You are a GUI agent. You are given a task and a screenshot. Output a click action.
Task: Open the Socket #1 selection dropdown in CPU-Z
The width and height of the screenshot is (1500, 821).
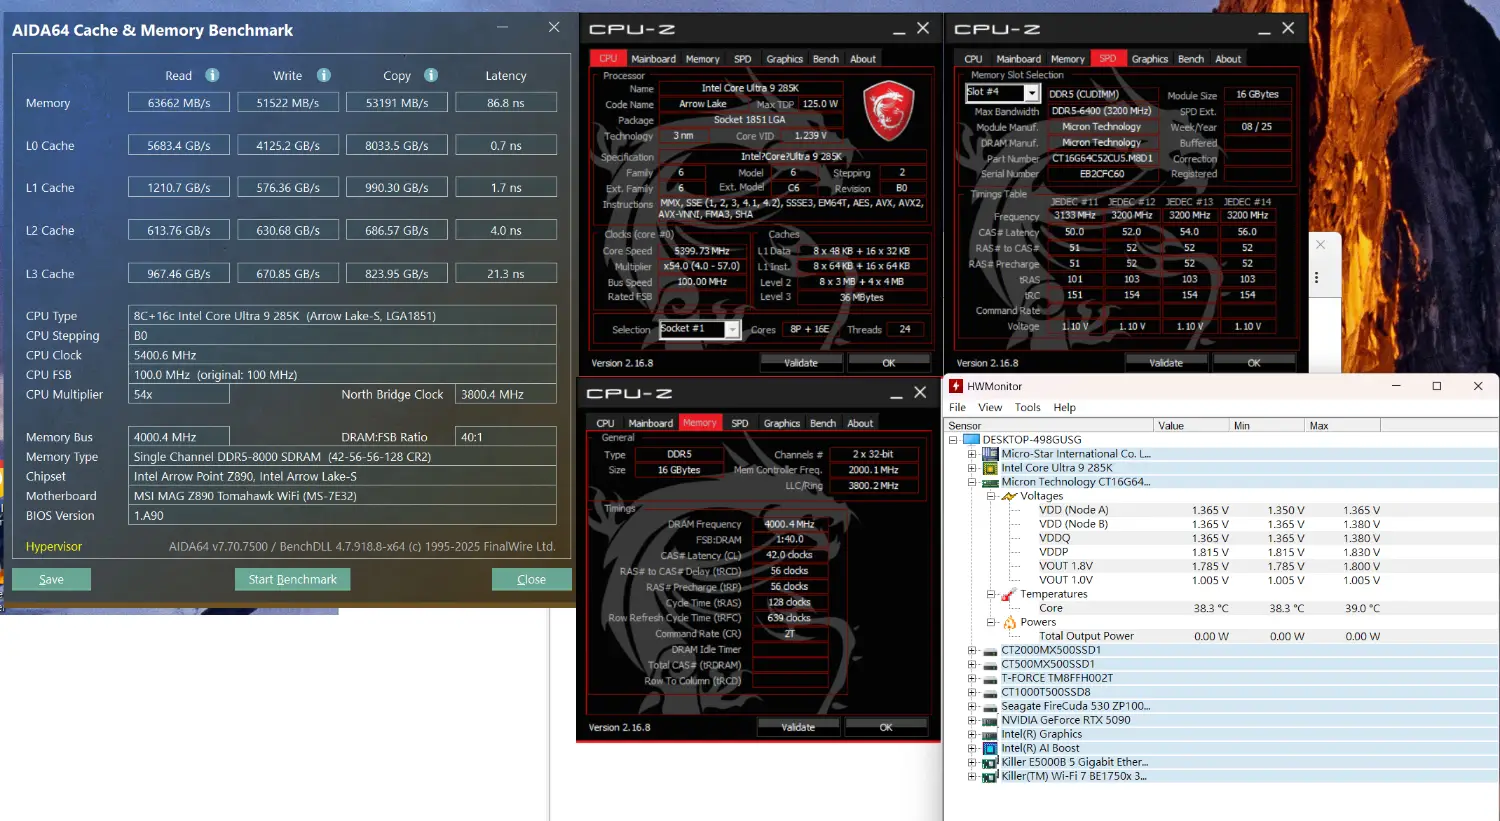coord(732,329)
